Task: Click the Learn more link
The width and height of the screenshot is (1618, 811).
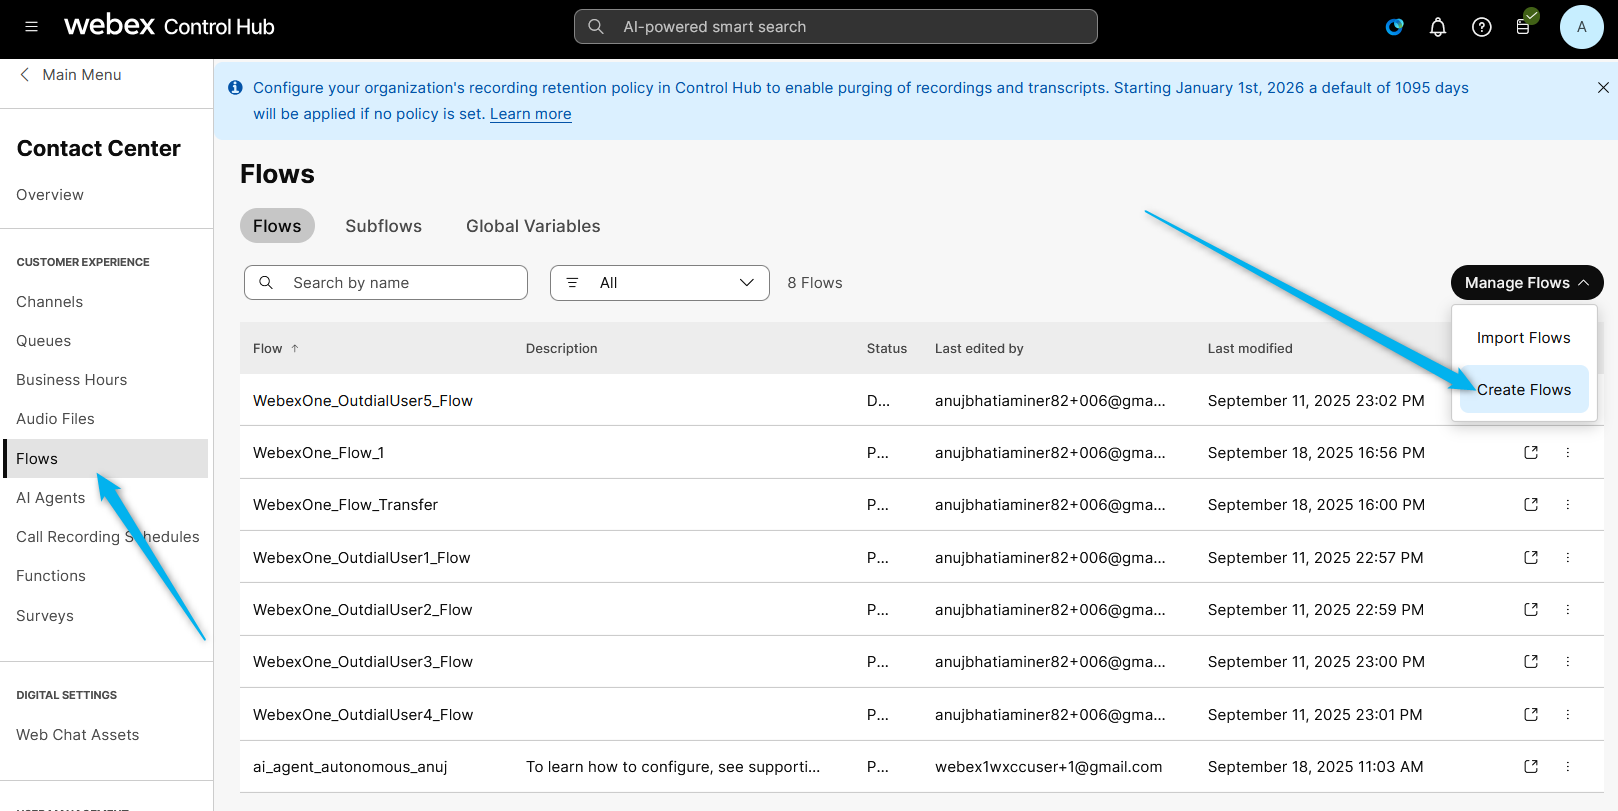Action: click(530, 114)
